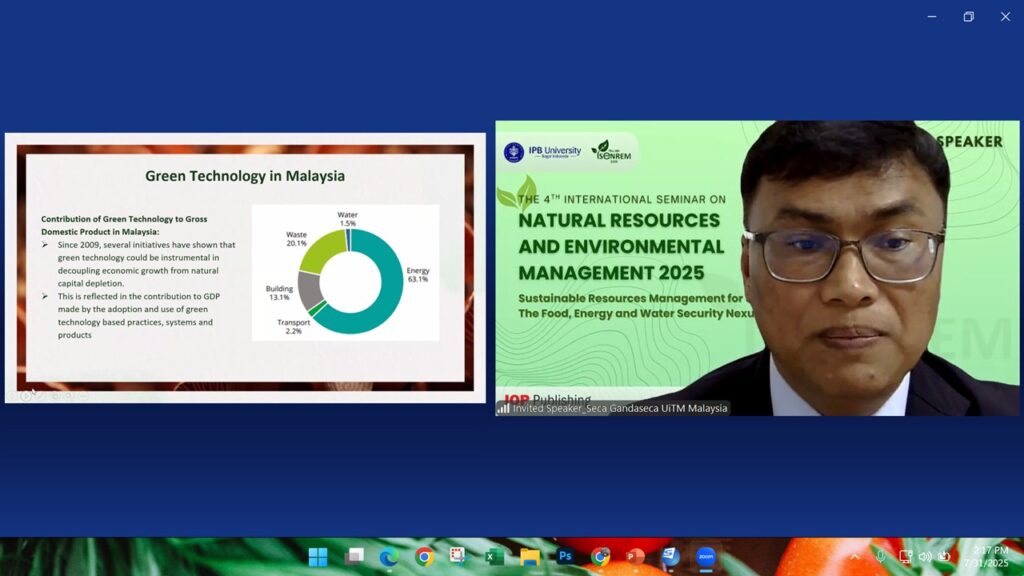
Task: Launch Photoshop from the taskbar
Action: (565, 557)
